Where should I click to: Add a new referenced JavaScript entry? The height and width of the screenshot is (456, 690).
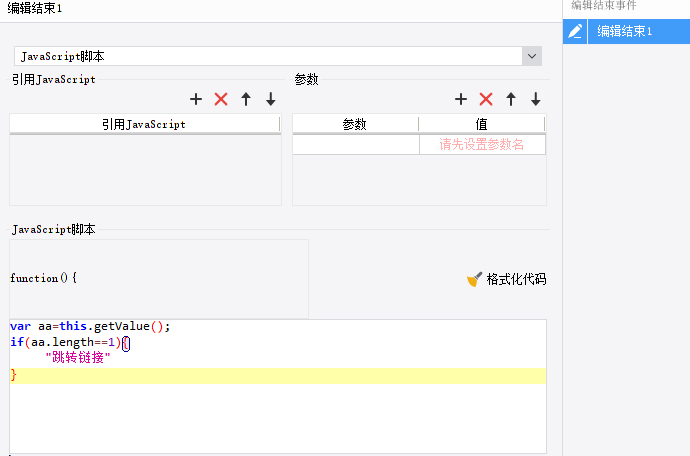(x=196, y=99)
